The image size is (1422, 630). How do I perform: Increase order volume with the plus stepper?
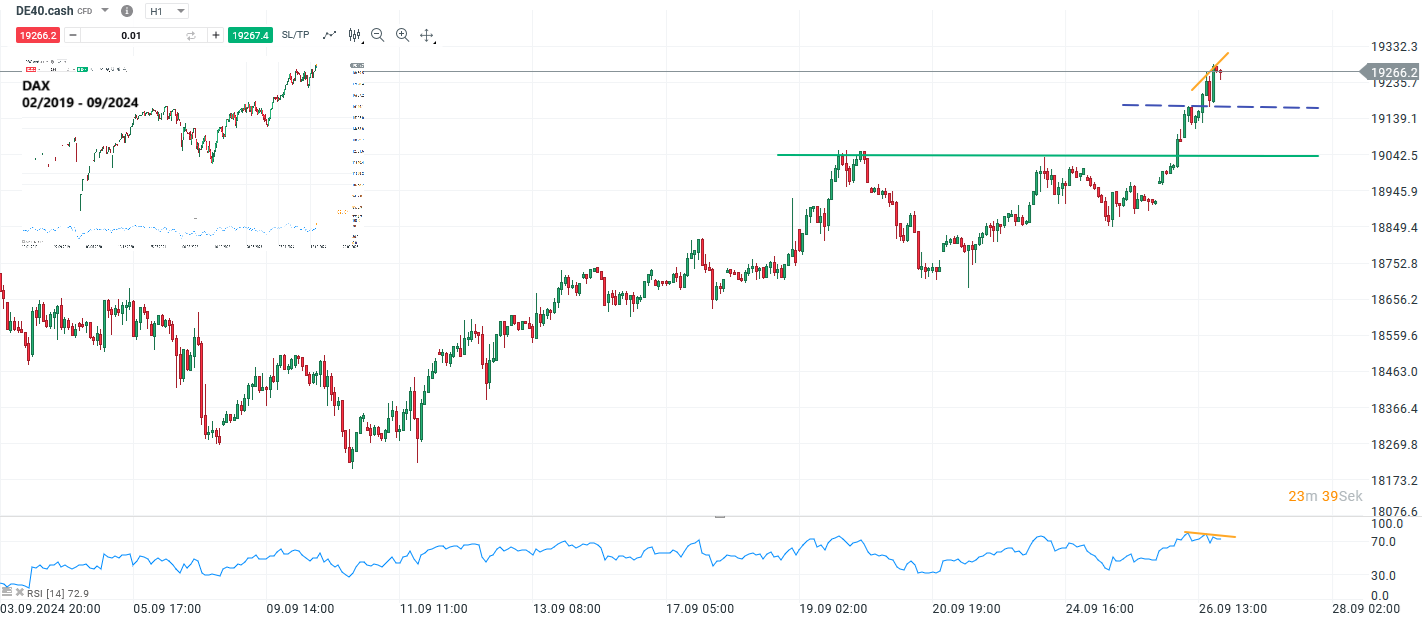(215, 35)
